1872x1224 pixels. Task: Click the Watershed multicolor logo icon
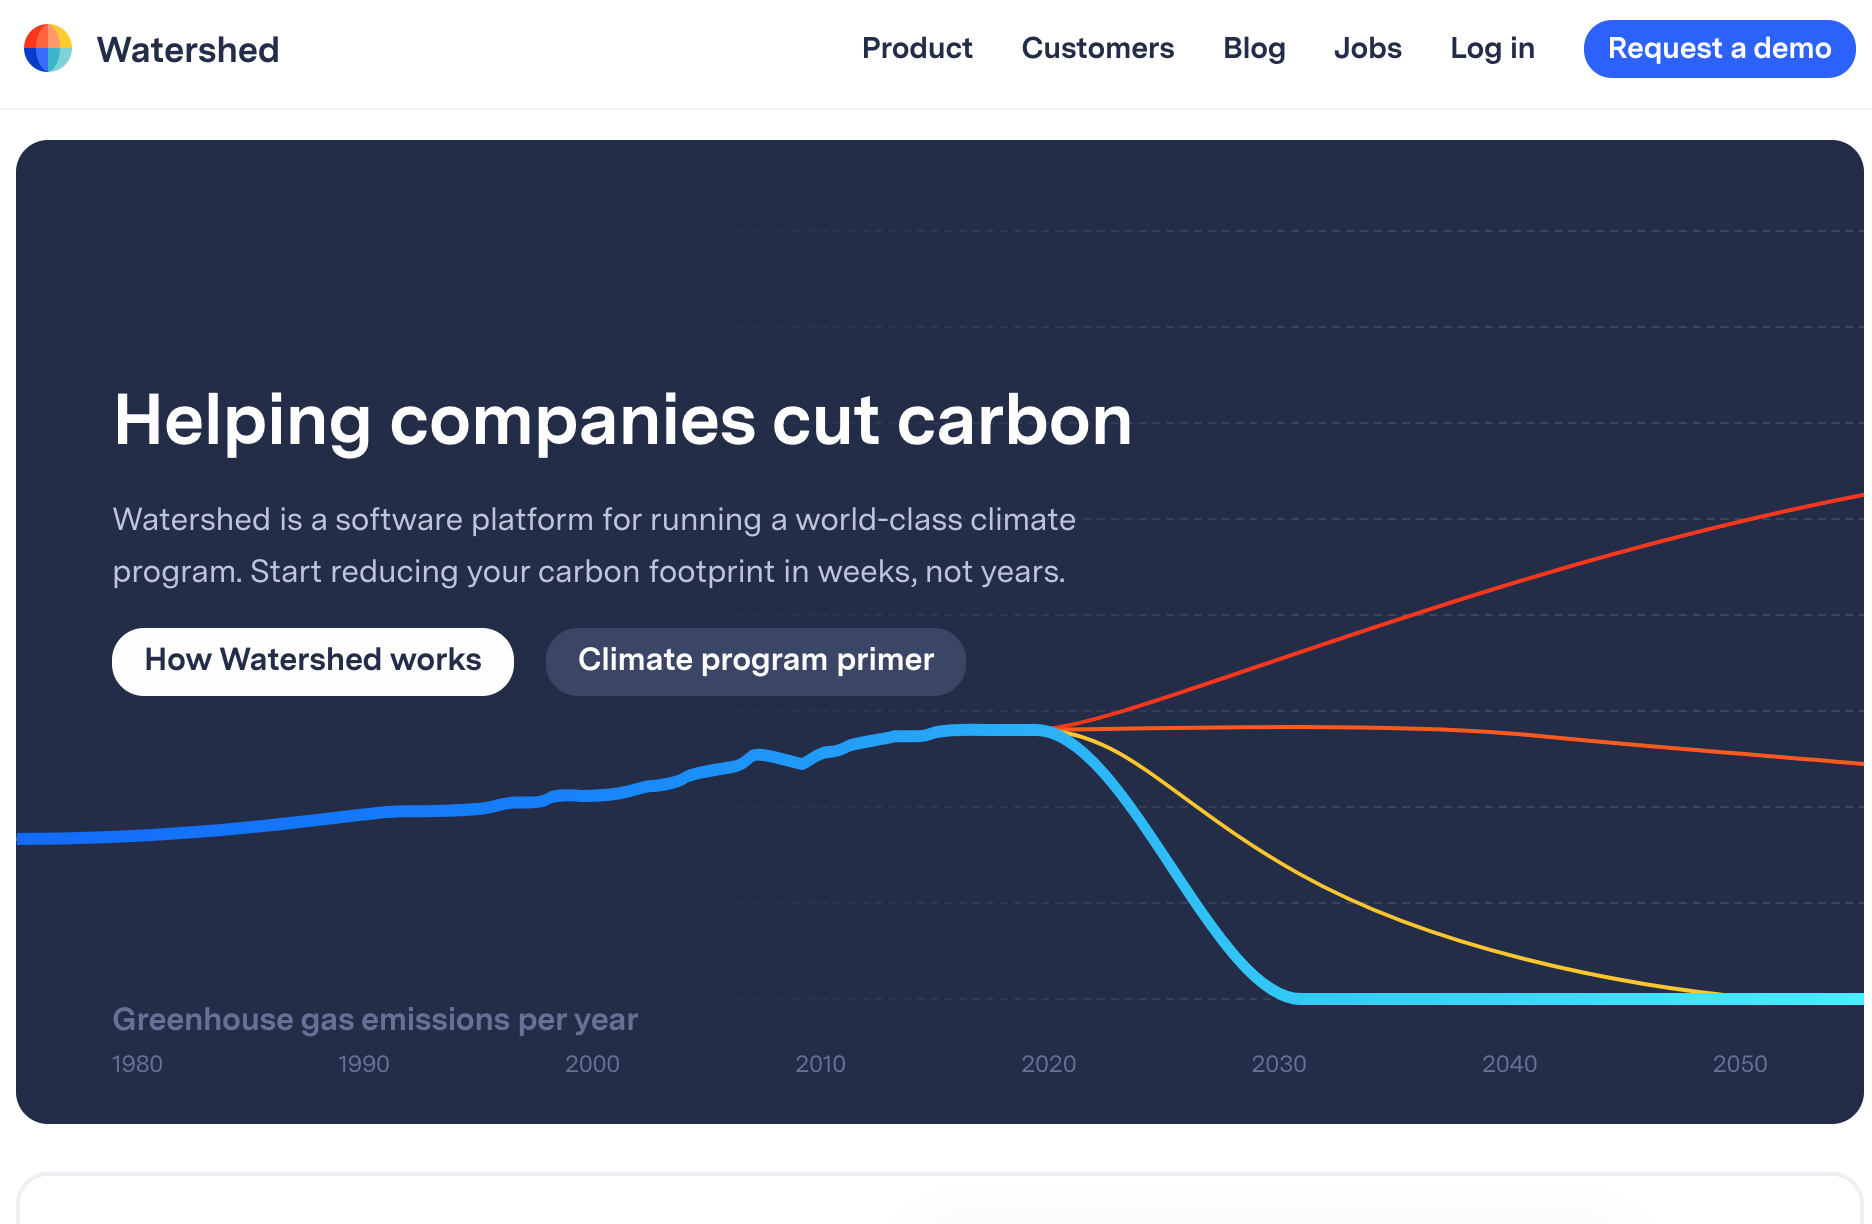click(x=47, y=48)
